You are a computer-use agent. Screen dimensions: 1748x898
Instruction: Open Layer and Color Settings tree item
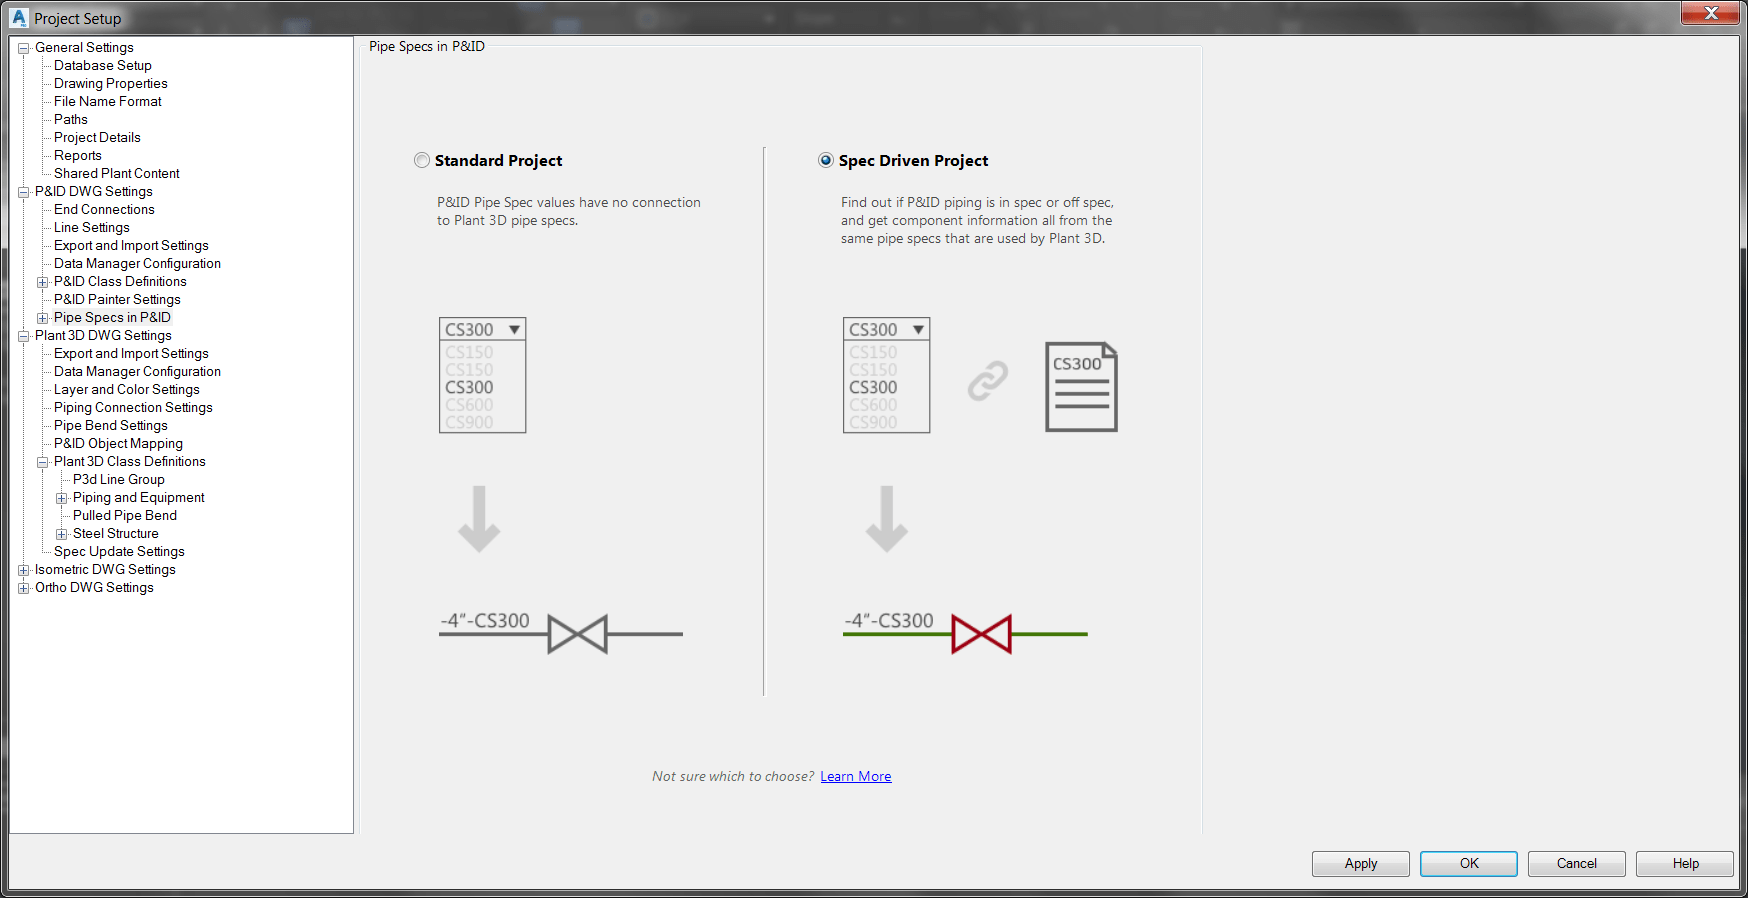127,389
